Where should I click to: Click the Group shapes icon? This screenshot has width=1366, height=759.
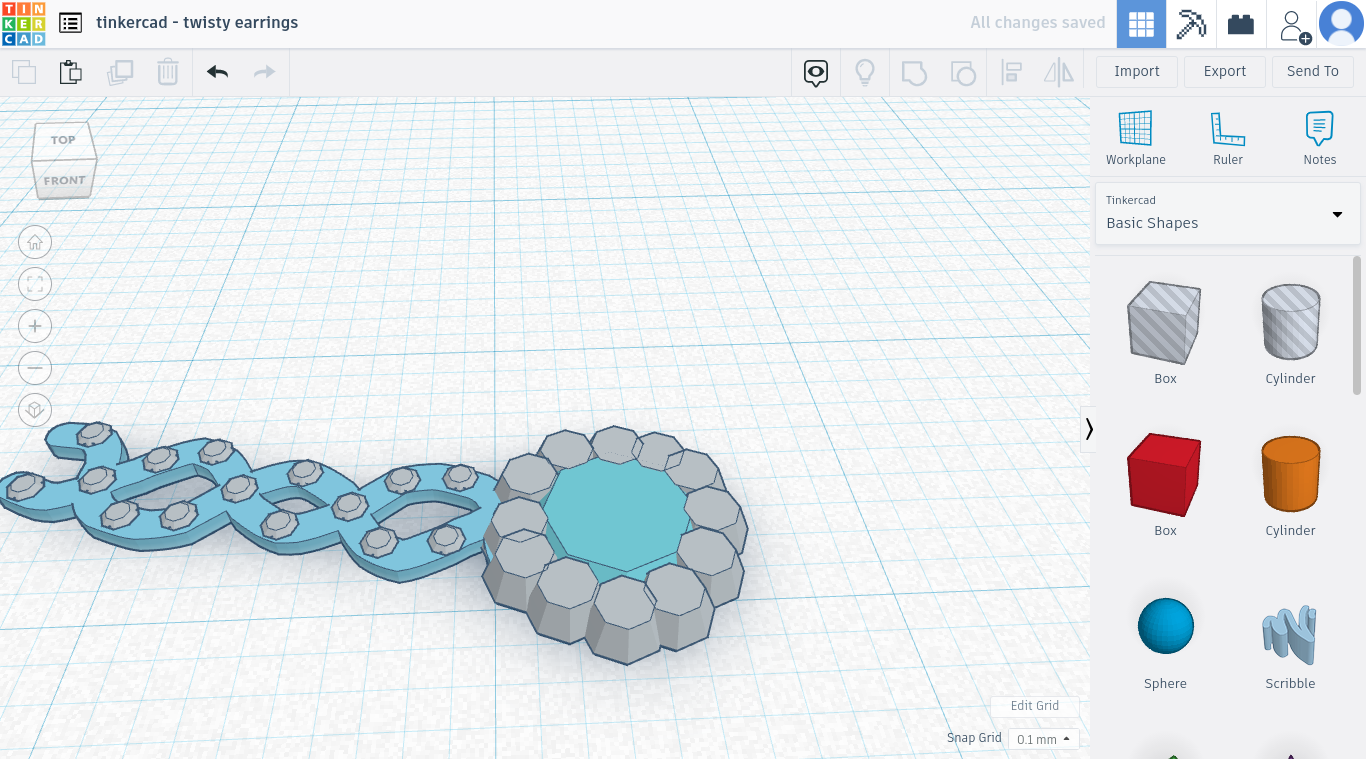(914, 72)
